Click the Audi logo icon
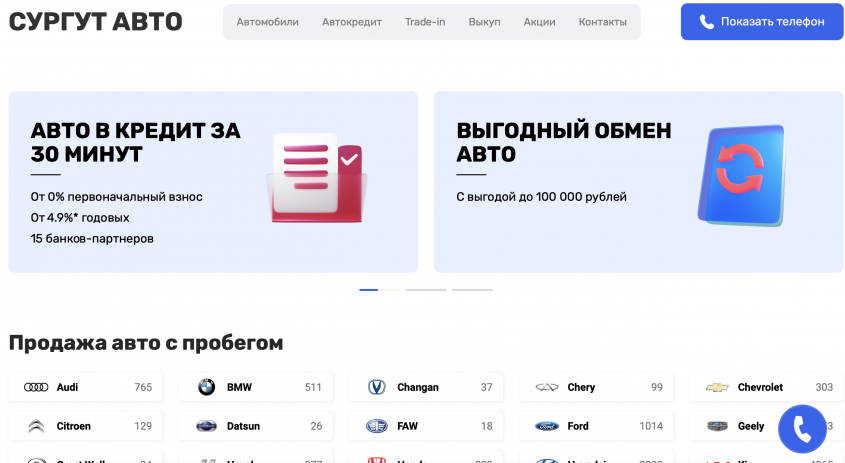This screenshot has width=845, height=463. (x=36, y=387)
